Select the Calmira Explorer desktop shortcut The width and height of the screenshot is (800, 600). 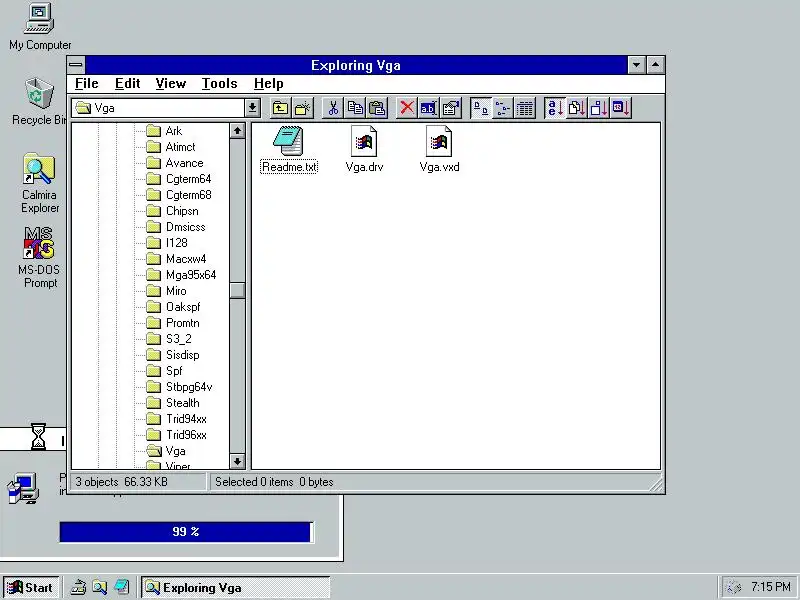39,183
